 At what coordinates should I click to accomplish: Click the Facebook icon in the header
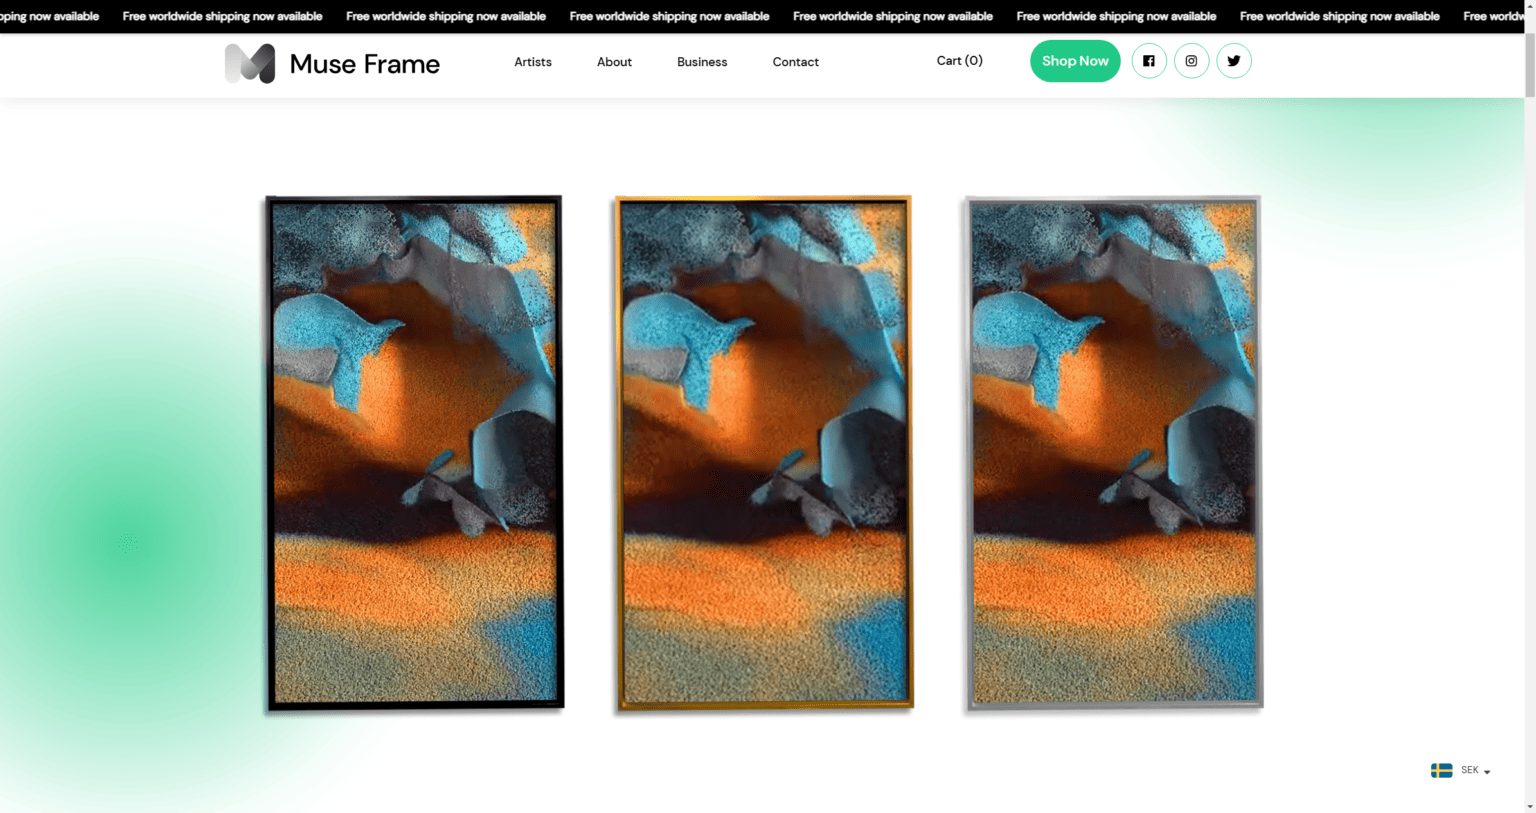click(x=1148, y=61)
